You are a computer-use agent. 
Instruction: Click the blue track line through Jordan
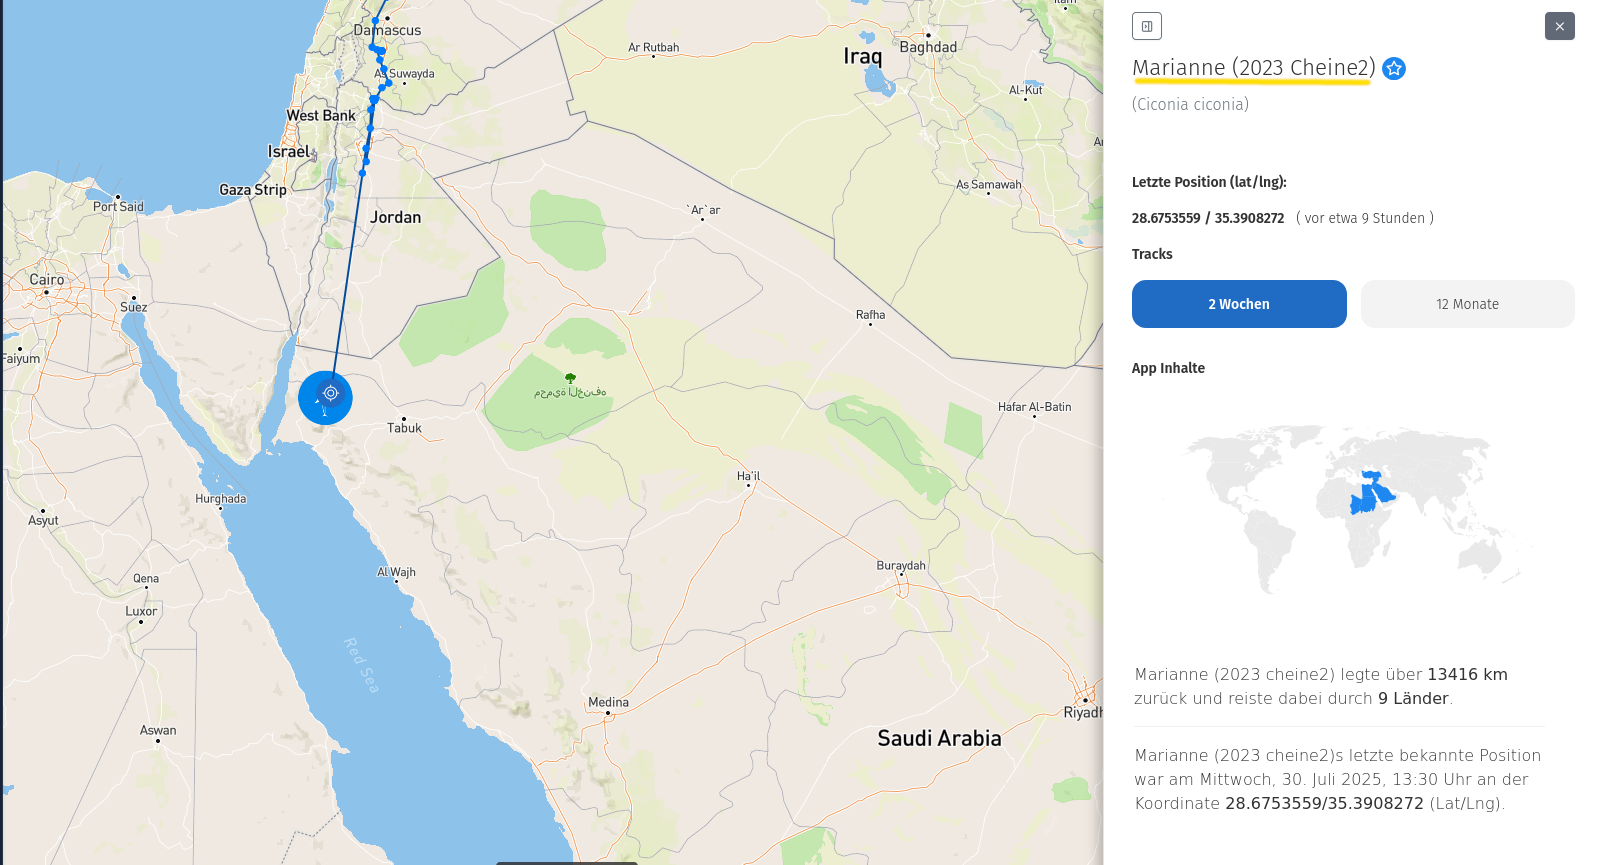pos(348,270)
